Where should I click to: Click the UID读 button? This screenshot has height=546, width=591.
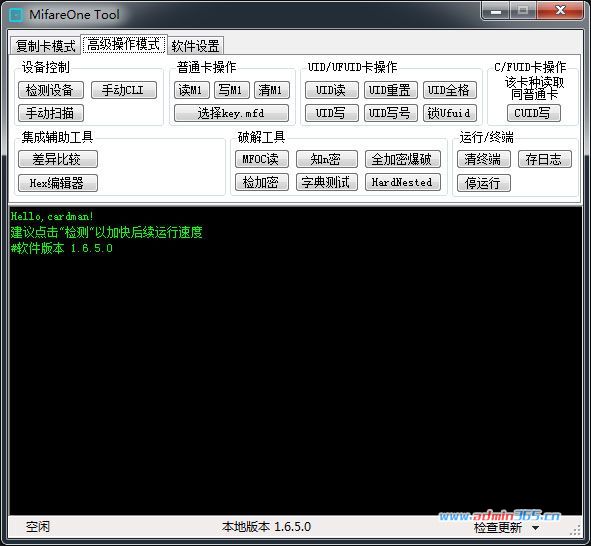tap(331, 90)
